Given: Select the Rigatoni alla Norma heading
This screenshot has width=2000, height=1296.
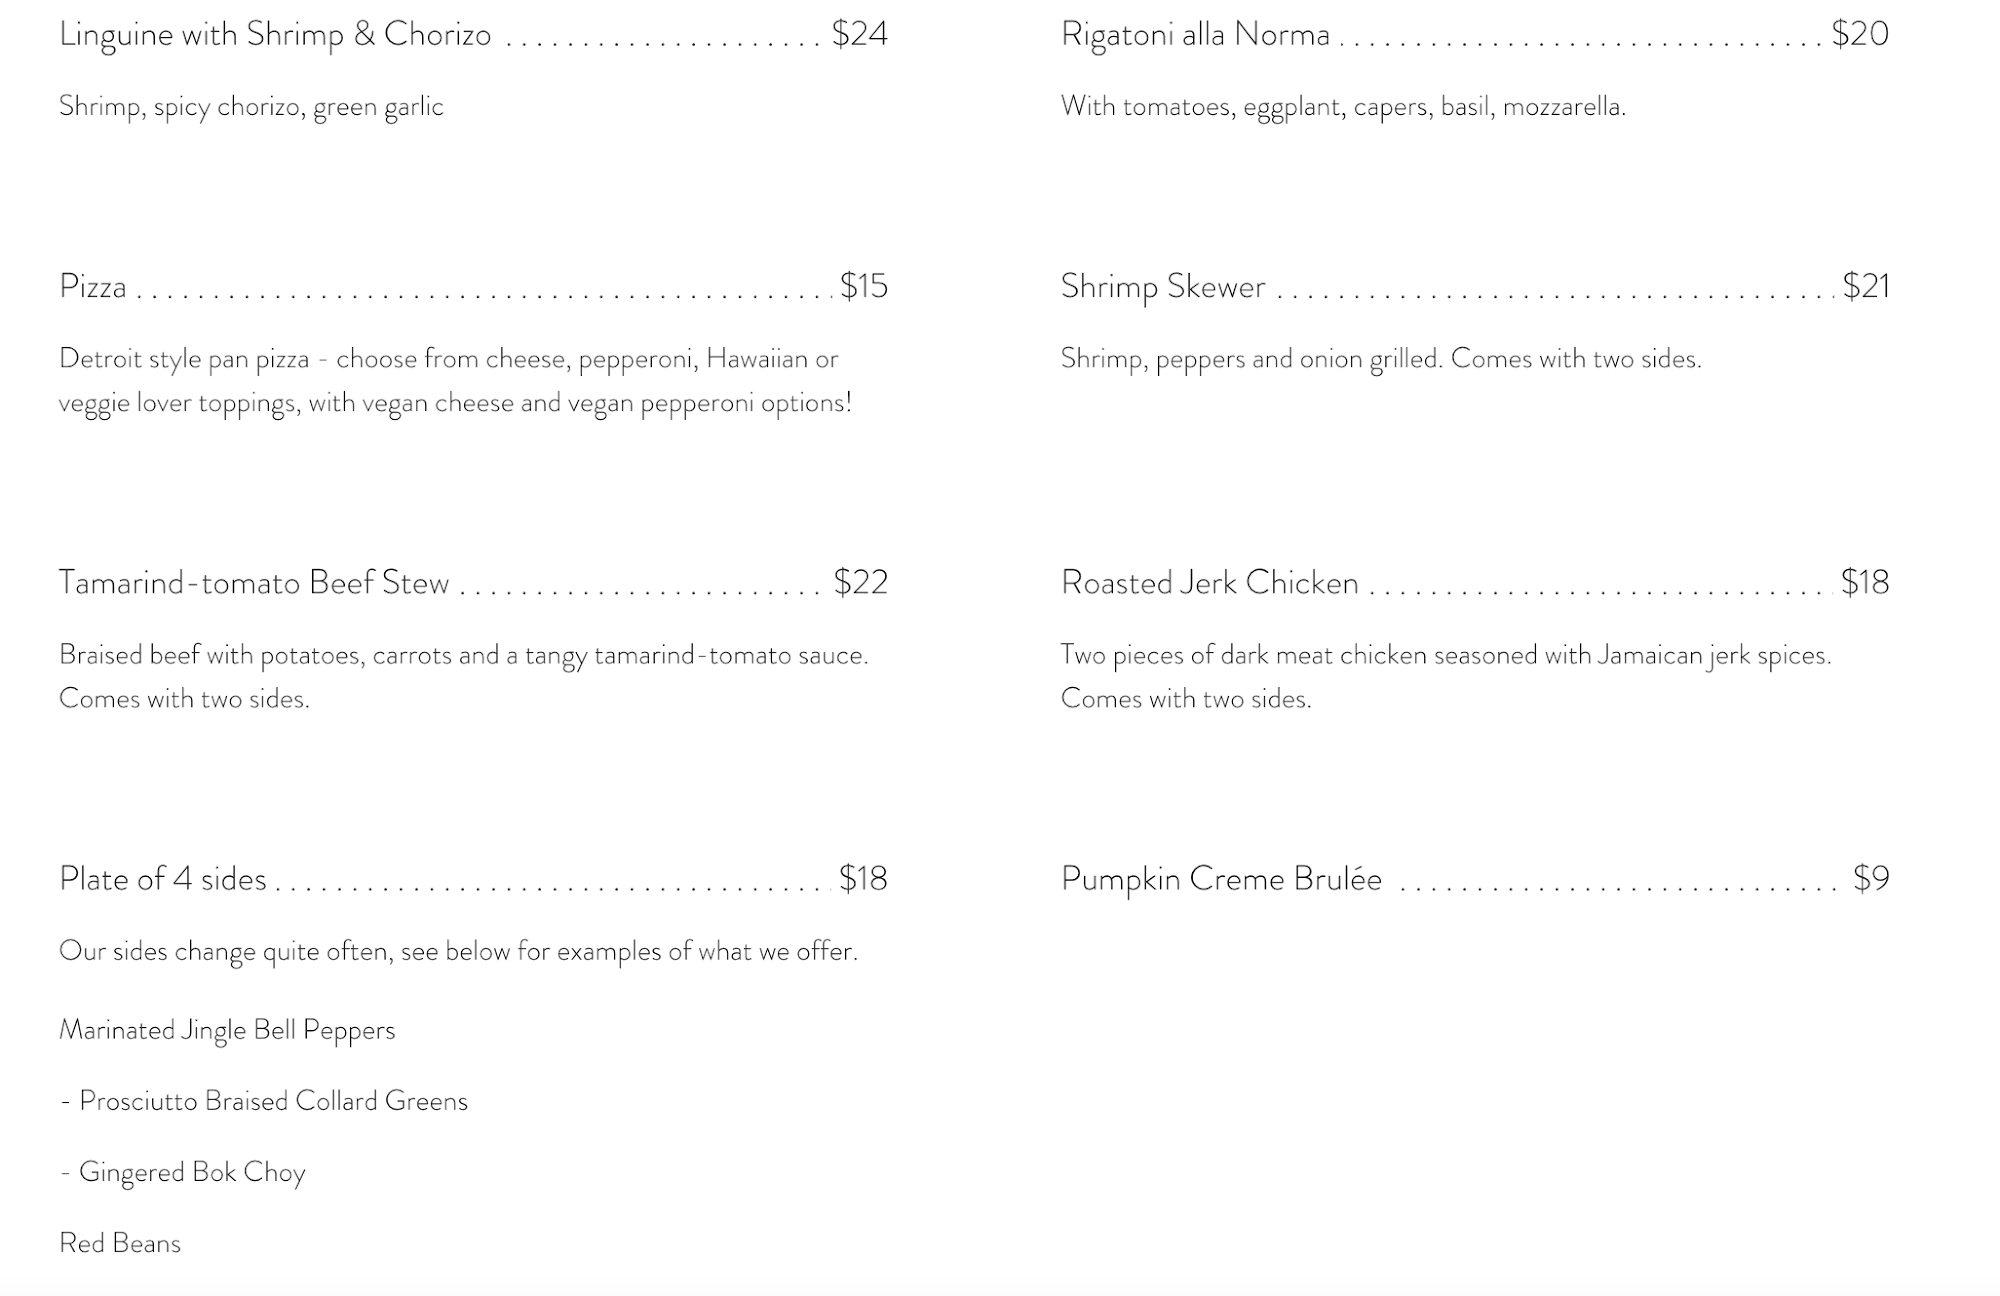Looking at the screenshot, I should click(1195, 35).
